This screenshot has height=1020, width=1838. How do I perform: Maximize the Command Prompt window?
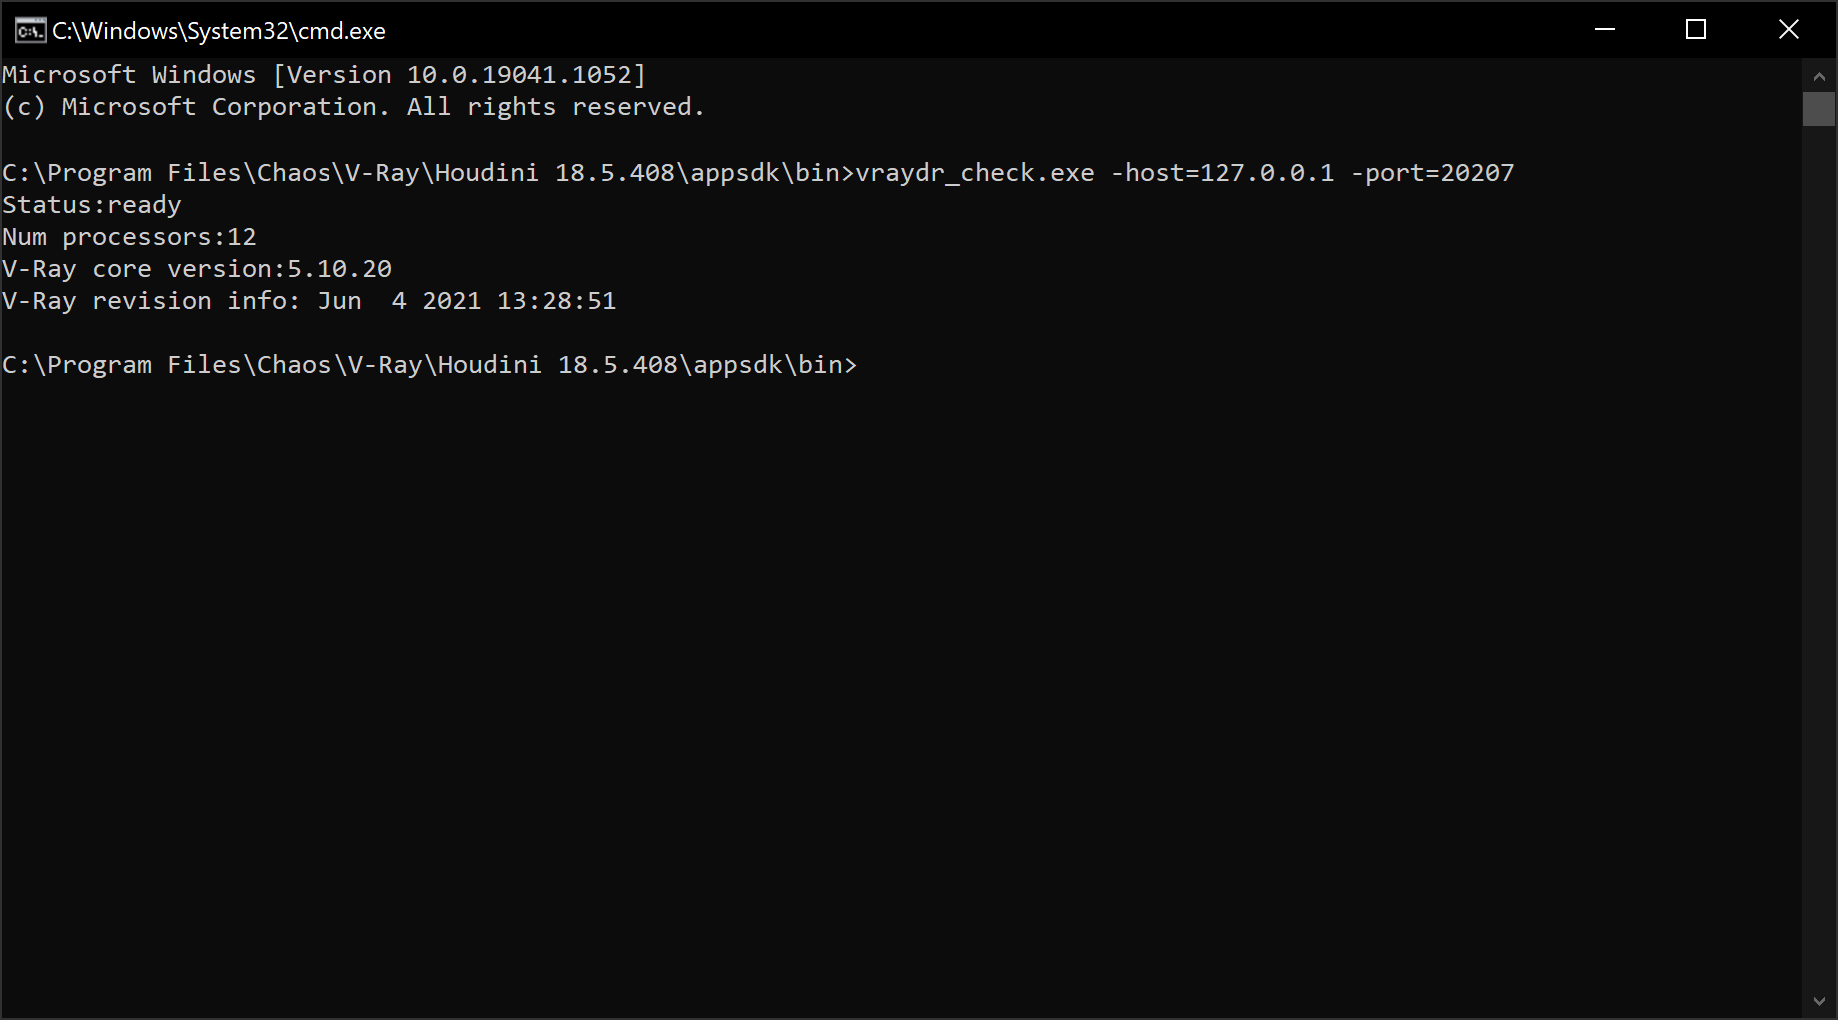tap(1696, 30)
